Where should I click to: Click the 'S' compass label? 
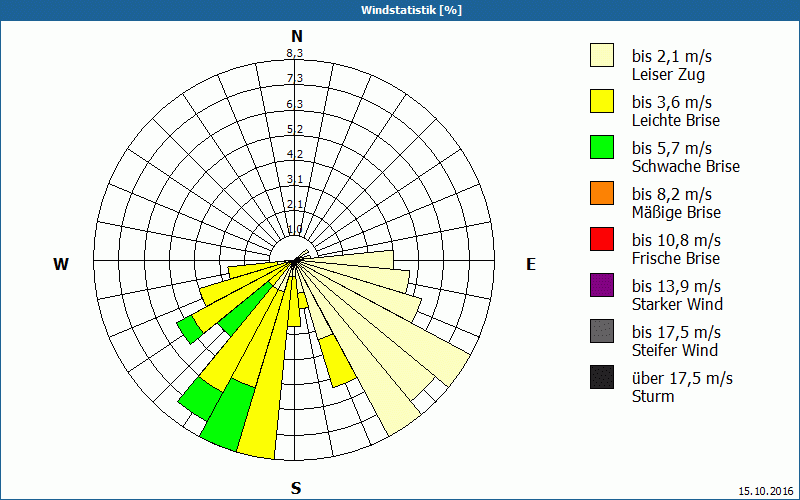296,488
